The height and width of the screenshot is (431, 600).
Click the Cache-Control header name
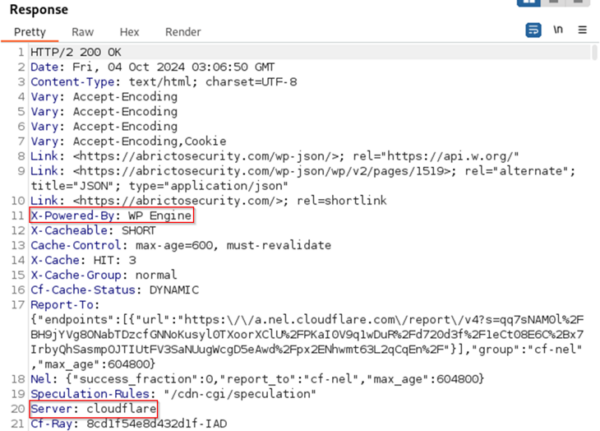point(76,245)
